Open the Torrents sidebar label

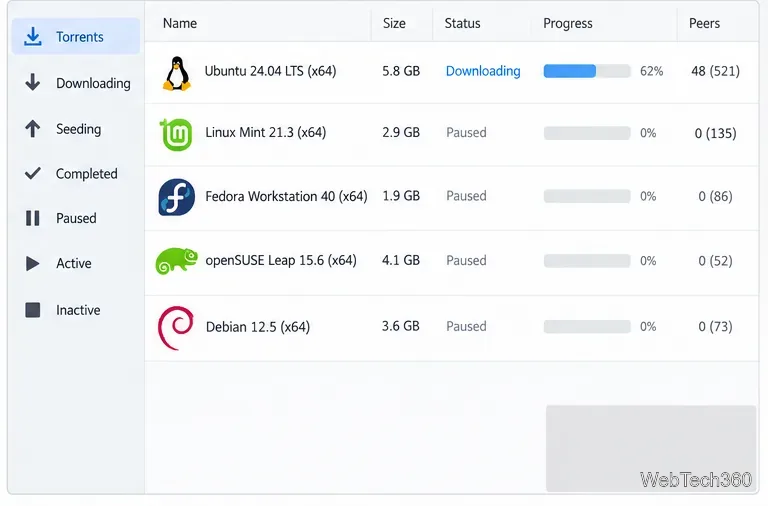coord(80,37)
